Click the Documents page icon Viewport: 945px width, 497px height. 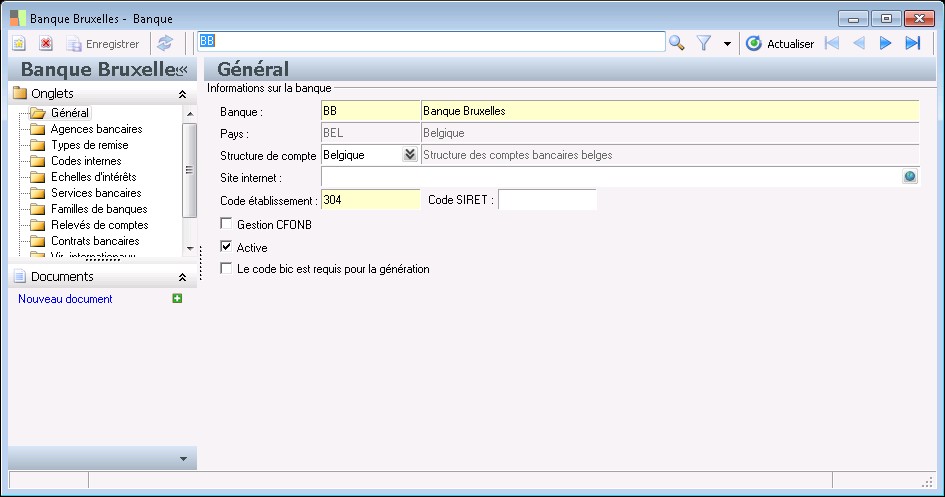(20, 276)
